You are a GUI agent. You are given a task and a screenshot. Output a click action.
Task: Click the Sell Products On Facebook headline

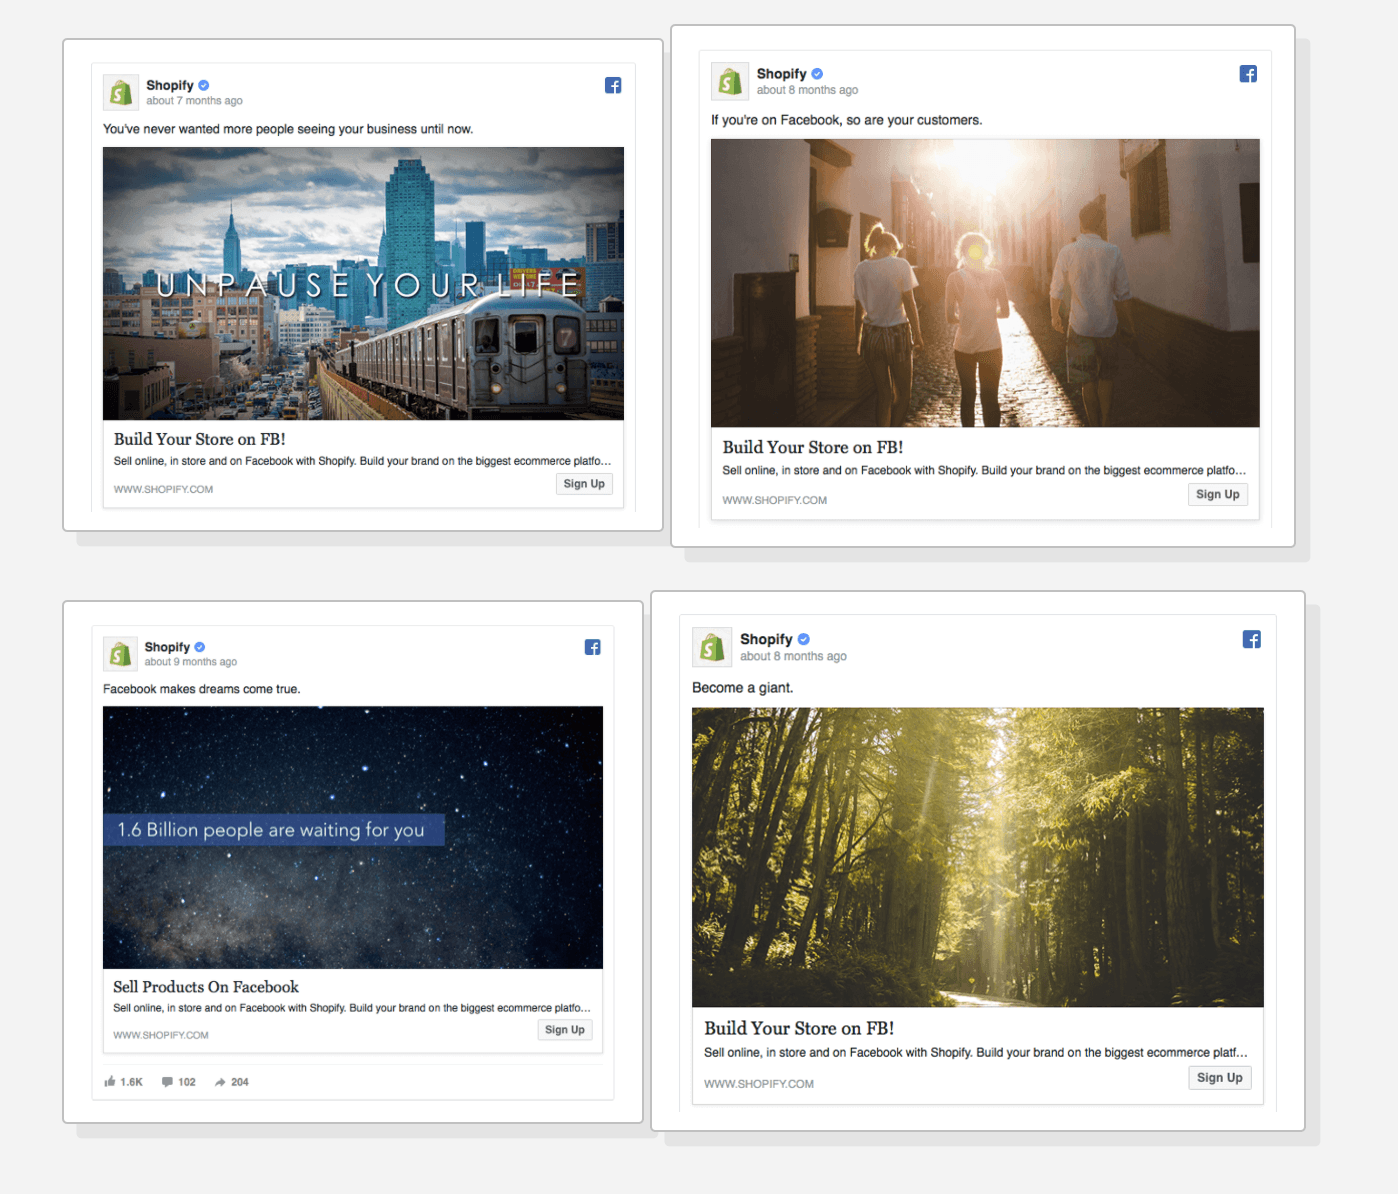pos(206,987)
